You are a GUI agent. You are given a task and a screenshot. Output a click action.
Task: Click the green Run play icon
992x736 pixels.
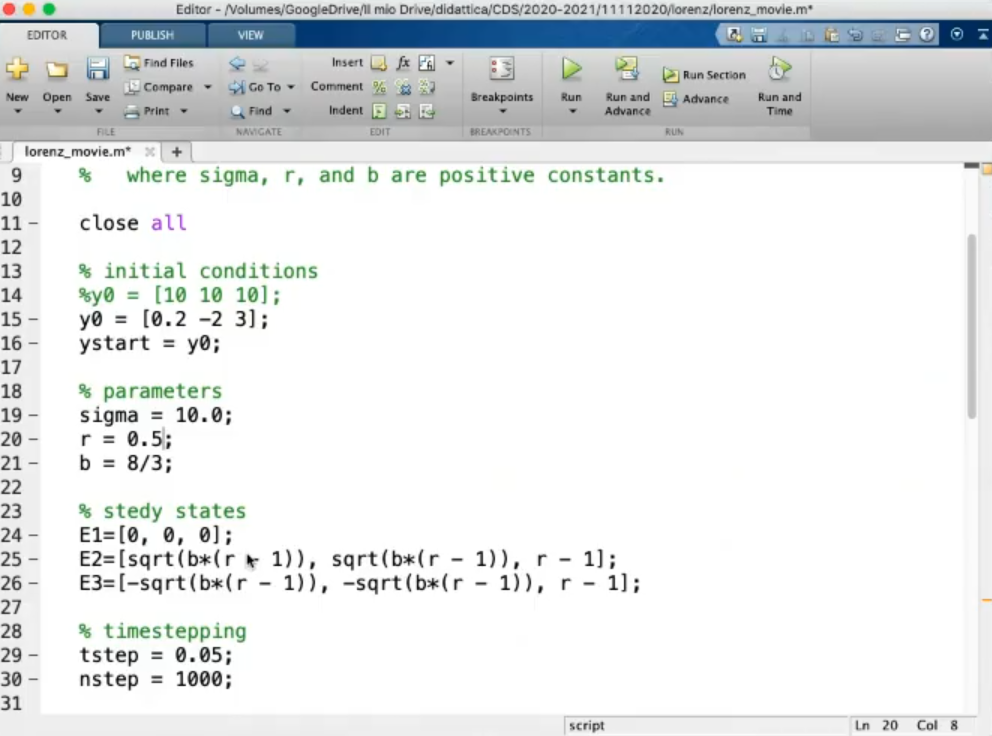point(571,70)
